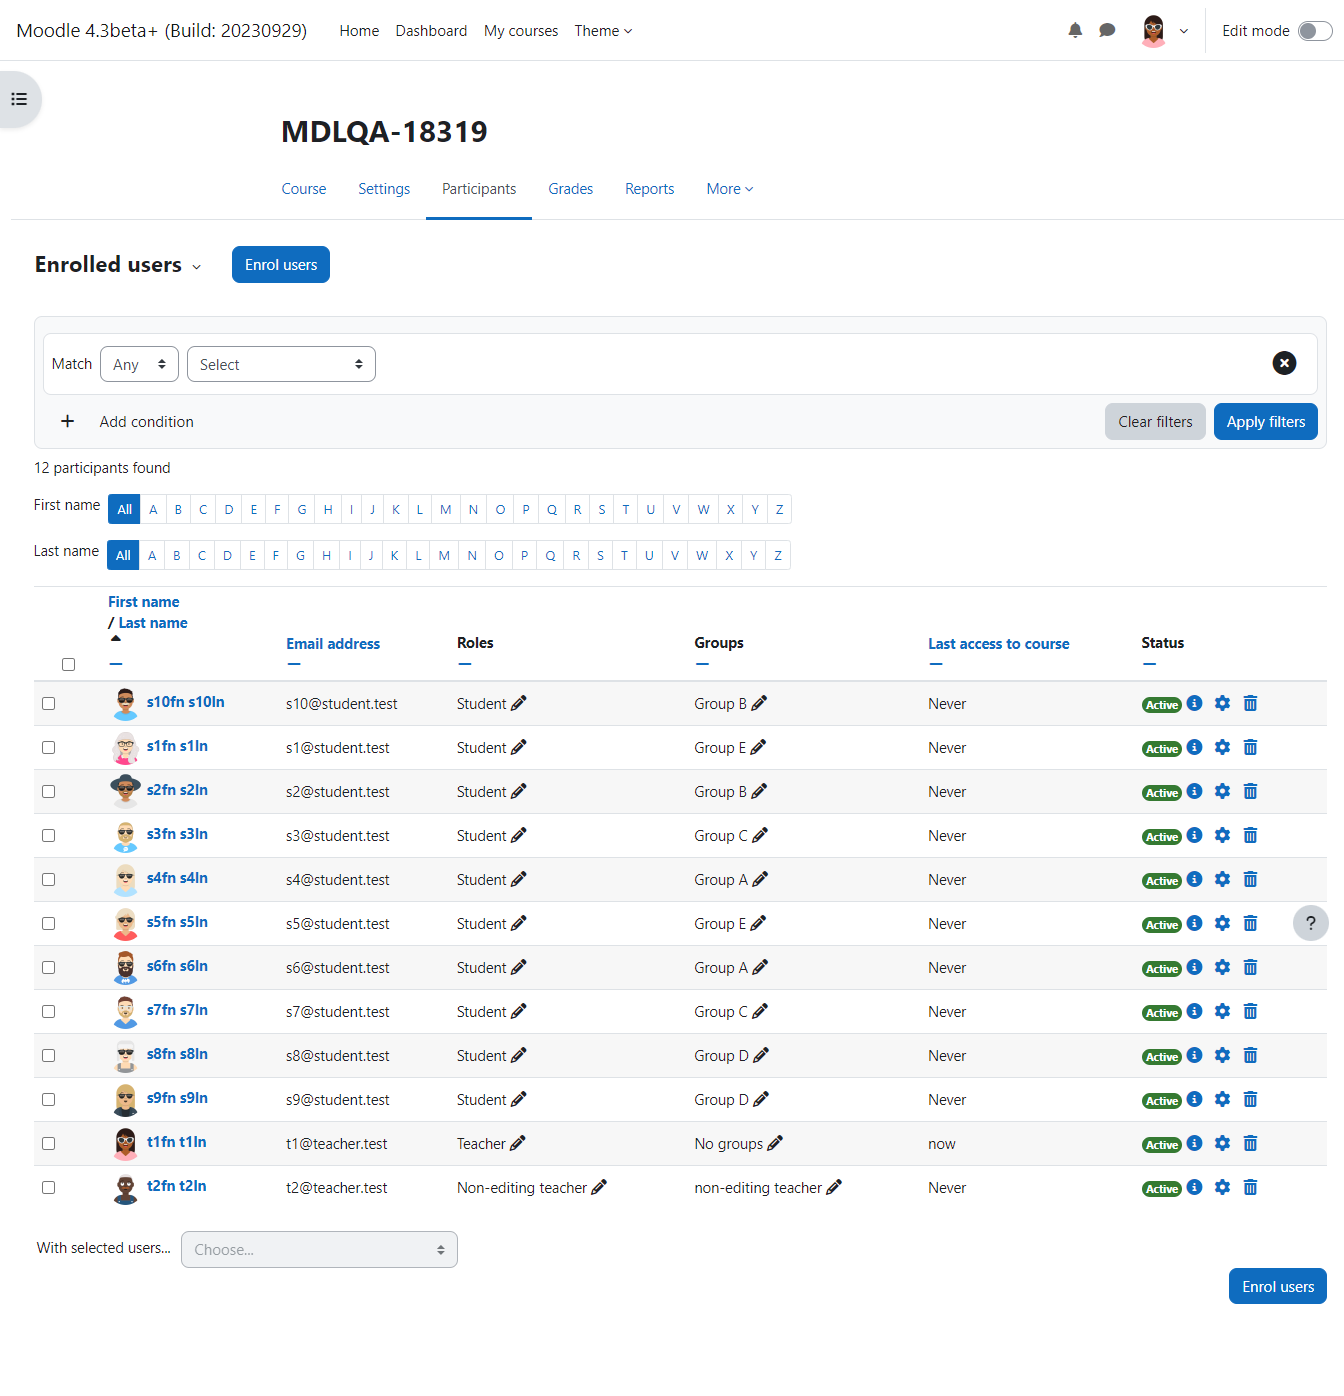Open the filter type Select dropdown
This screenshot has width=1344, height=1396.
point(281,364)
